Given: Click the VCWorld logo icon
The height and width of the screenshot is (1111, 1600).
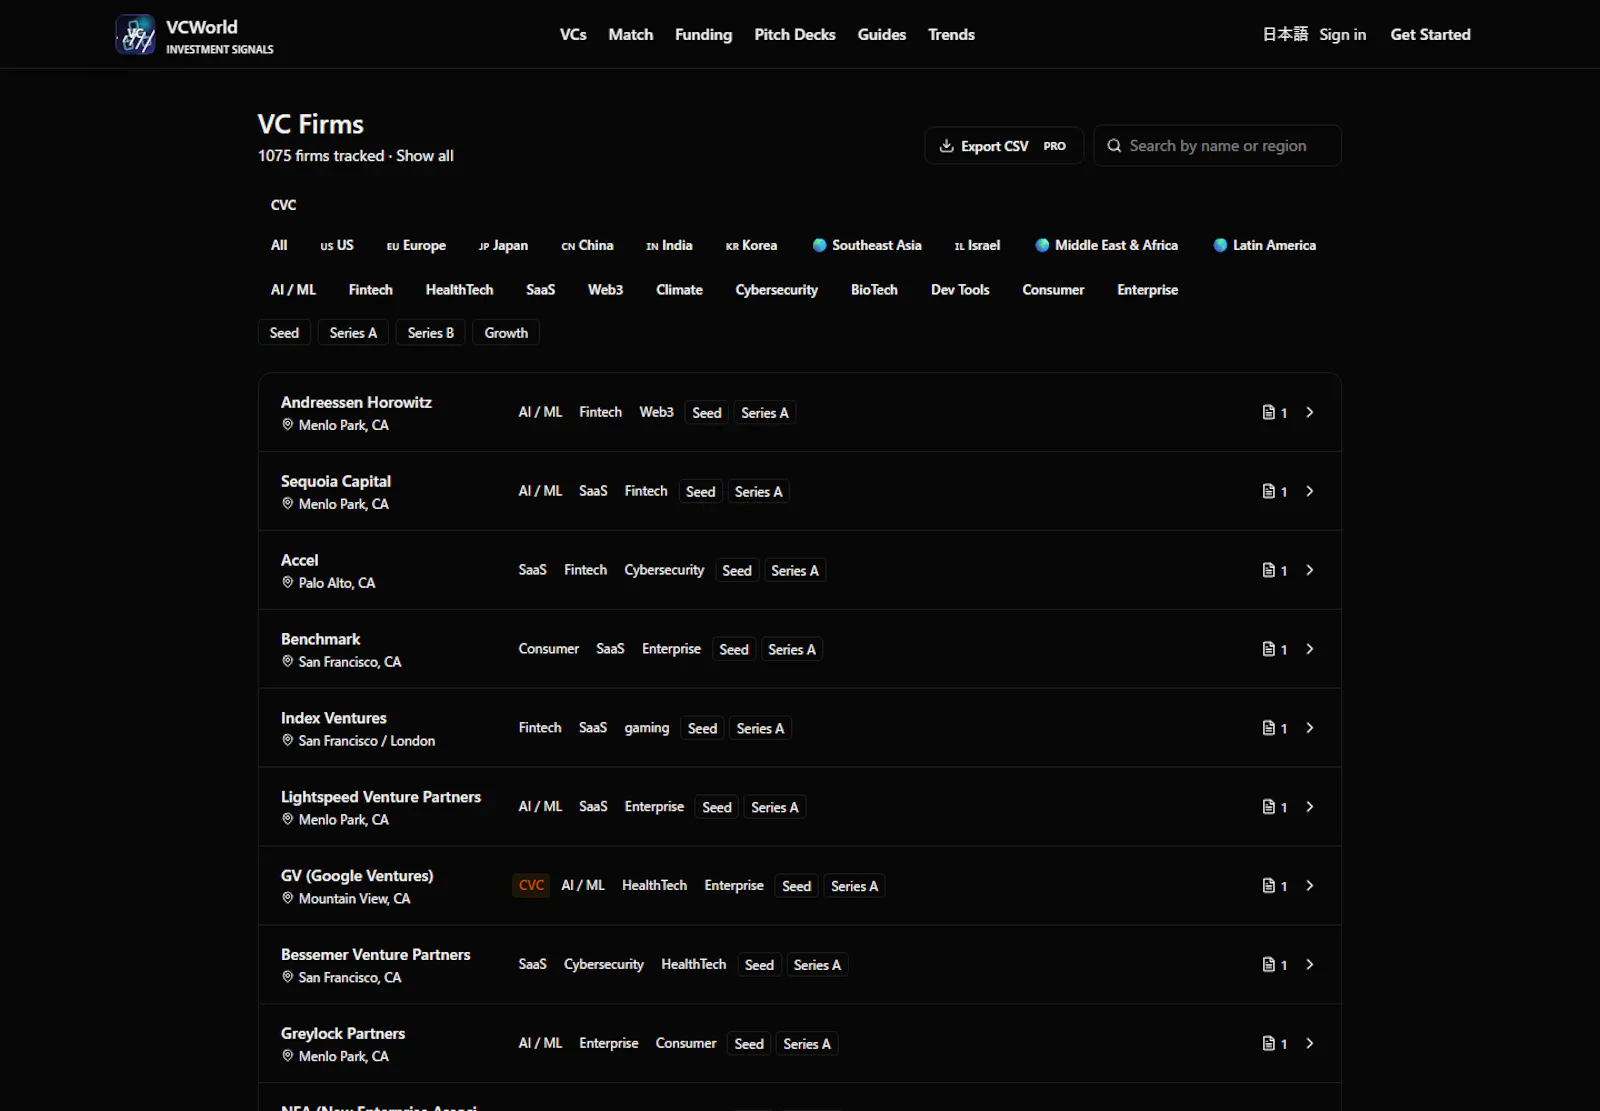Looking at the screenshot, I should click(135, 34).
